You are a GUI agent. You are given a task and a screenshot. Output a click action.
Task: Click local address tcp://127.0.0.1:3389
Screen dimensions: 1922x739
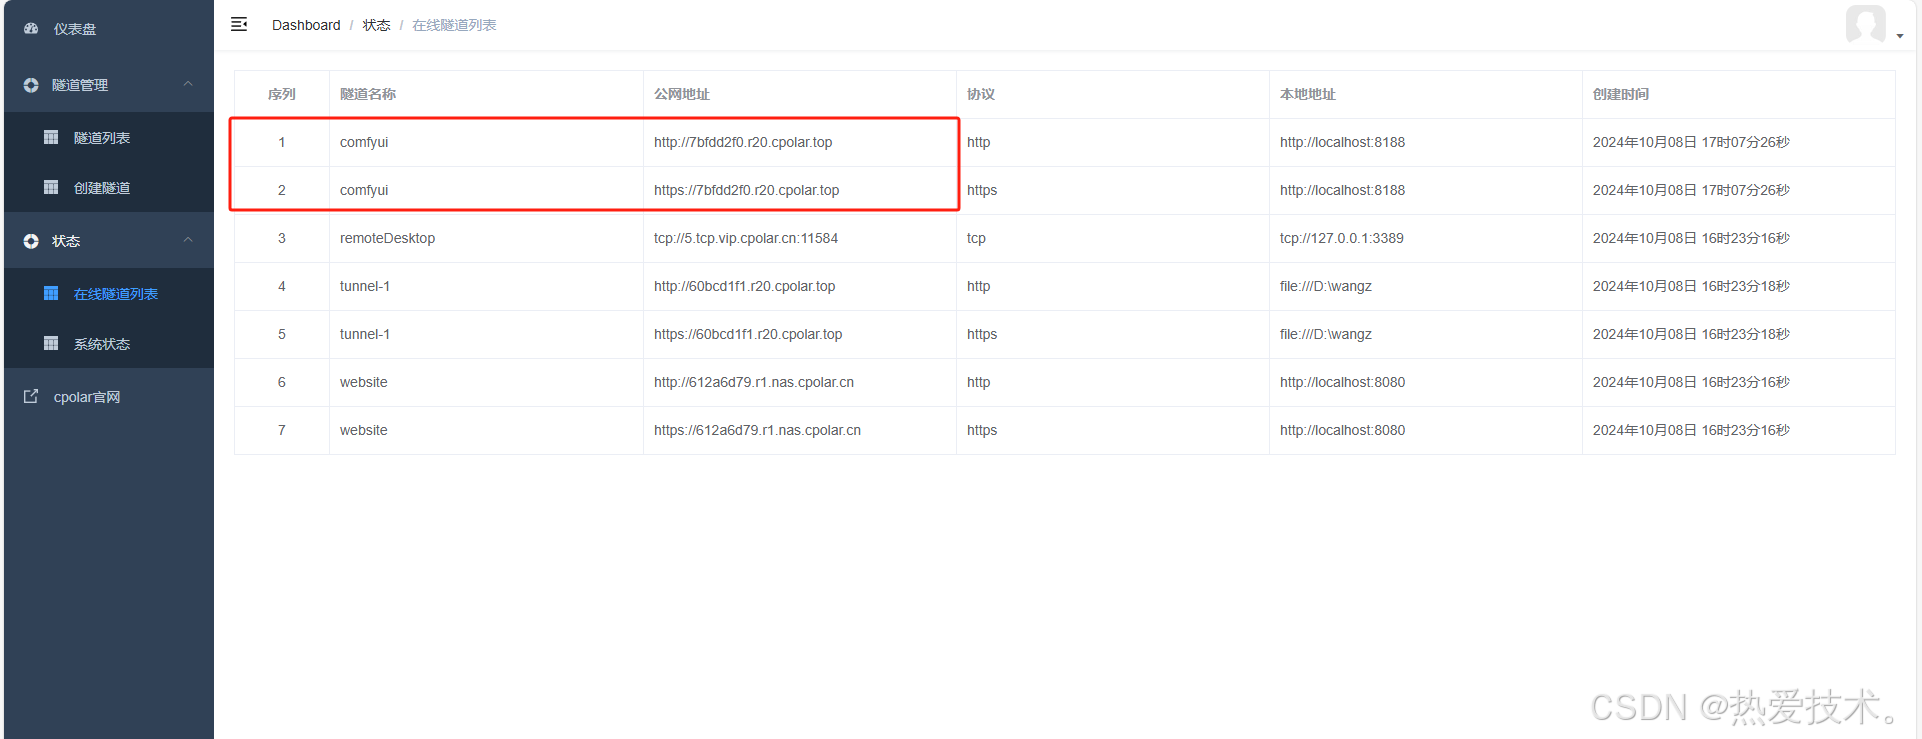coord(1342,238)
